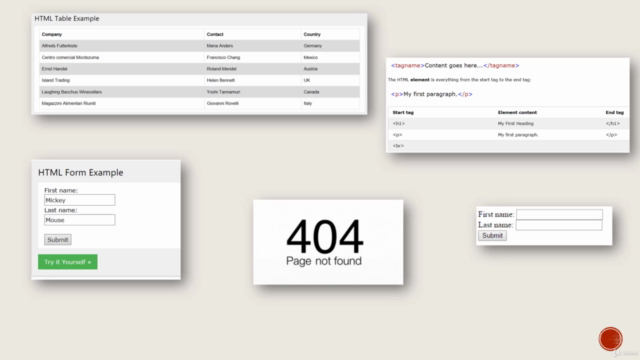The image size is (640, 360).
Task: Click the Mouse last name field in HTML Form Example
Action: (80, 220)
